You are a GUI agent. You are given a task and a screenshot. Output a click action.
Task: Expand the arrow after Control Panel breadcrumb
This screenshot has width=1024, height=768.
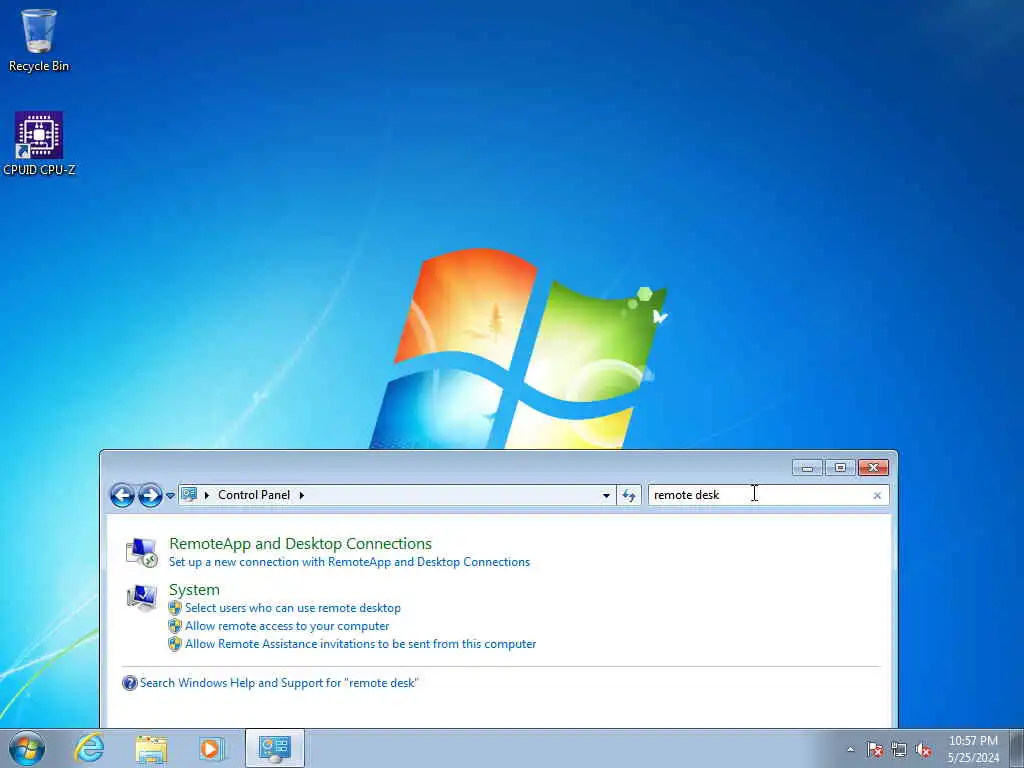302,495
